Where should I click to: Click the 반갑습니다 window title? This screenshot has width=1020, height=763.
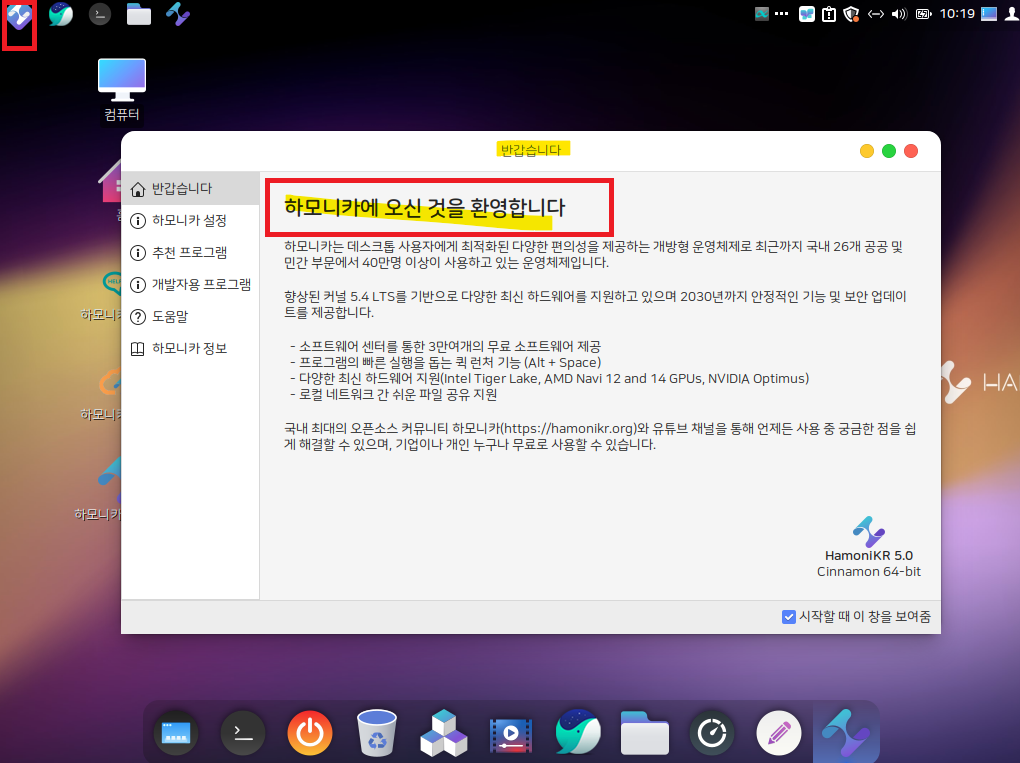(x=531, y=150)
